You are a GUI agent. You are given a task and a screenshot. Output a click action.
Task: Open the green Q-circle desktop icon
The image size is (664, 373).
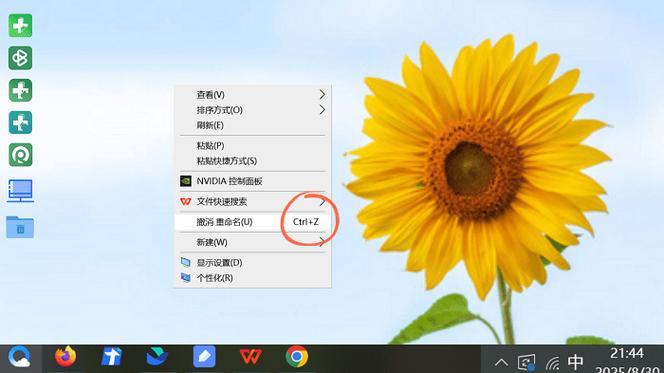(x=20, y=155)
